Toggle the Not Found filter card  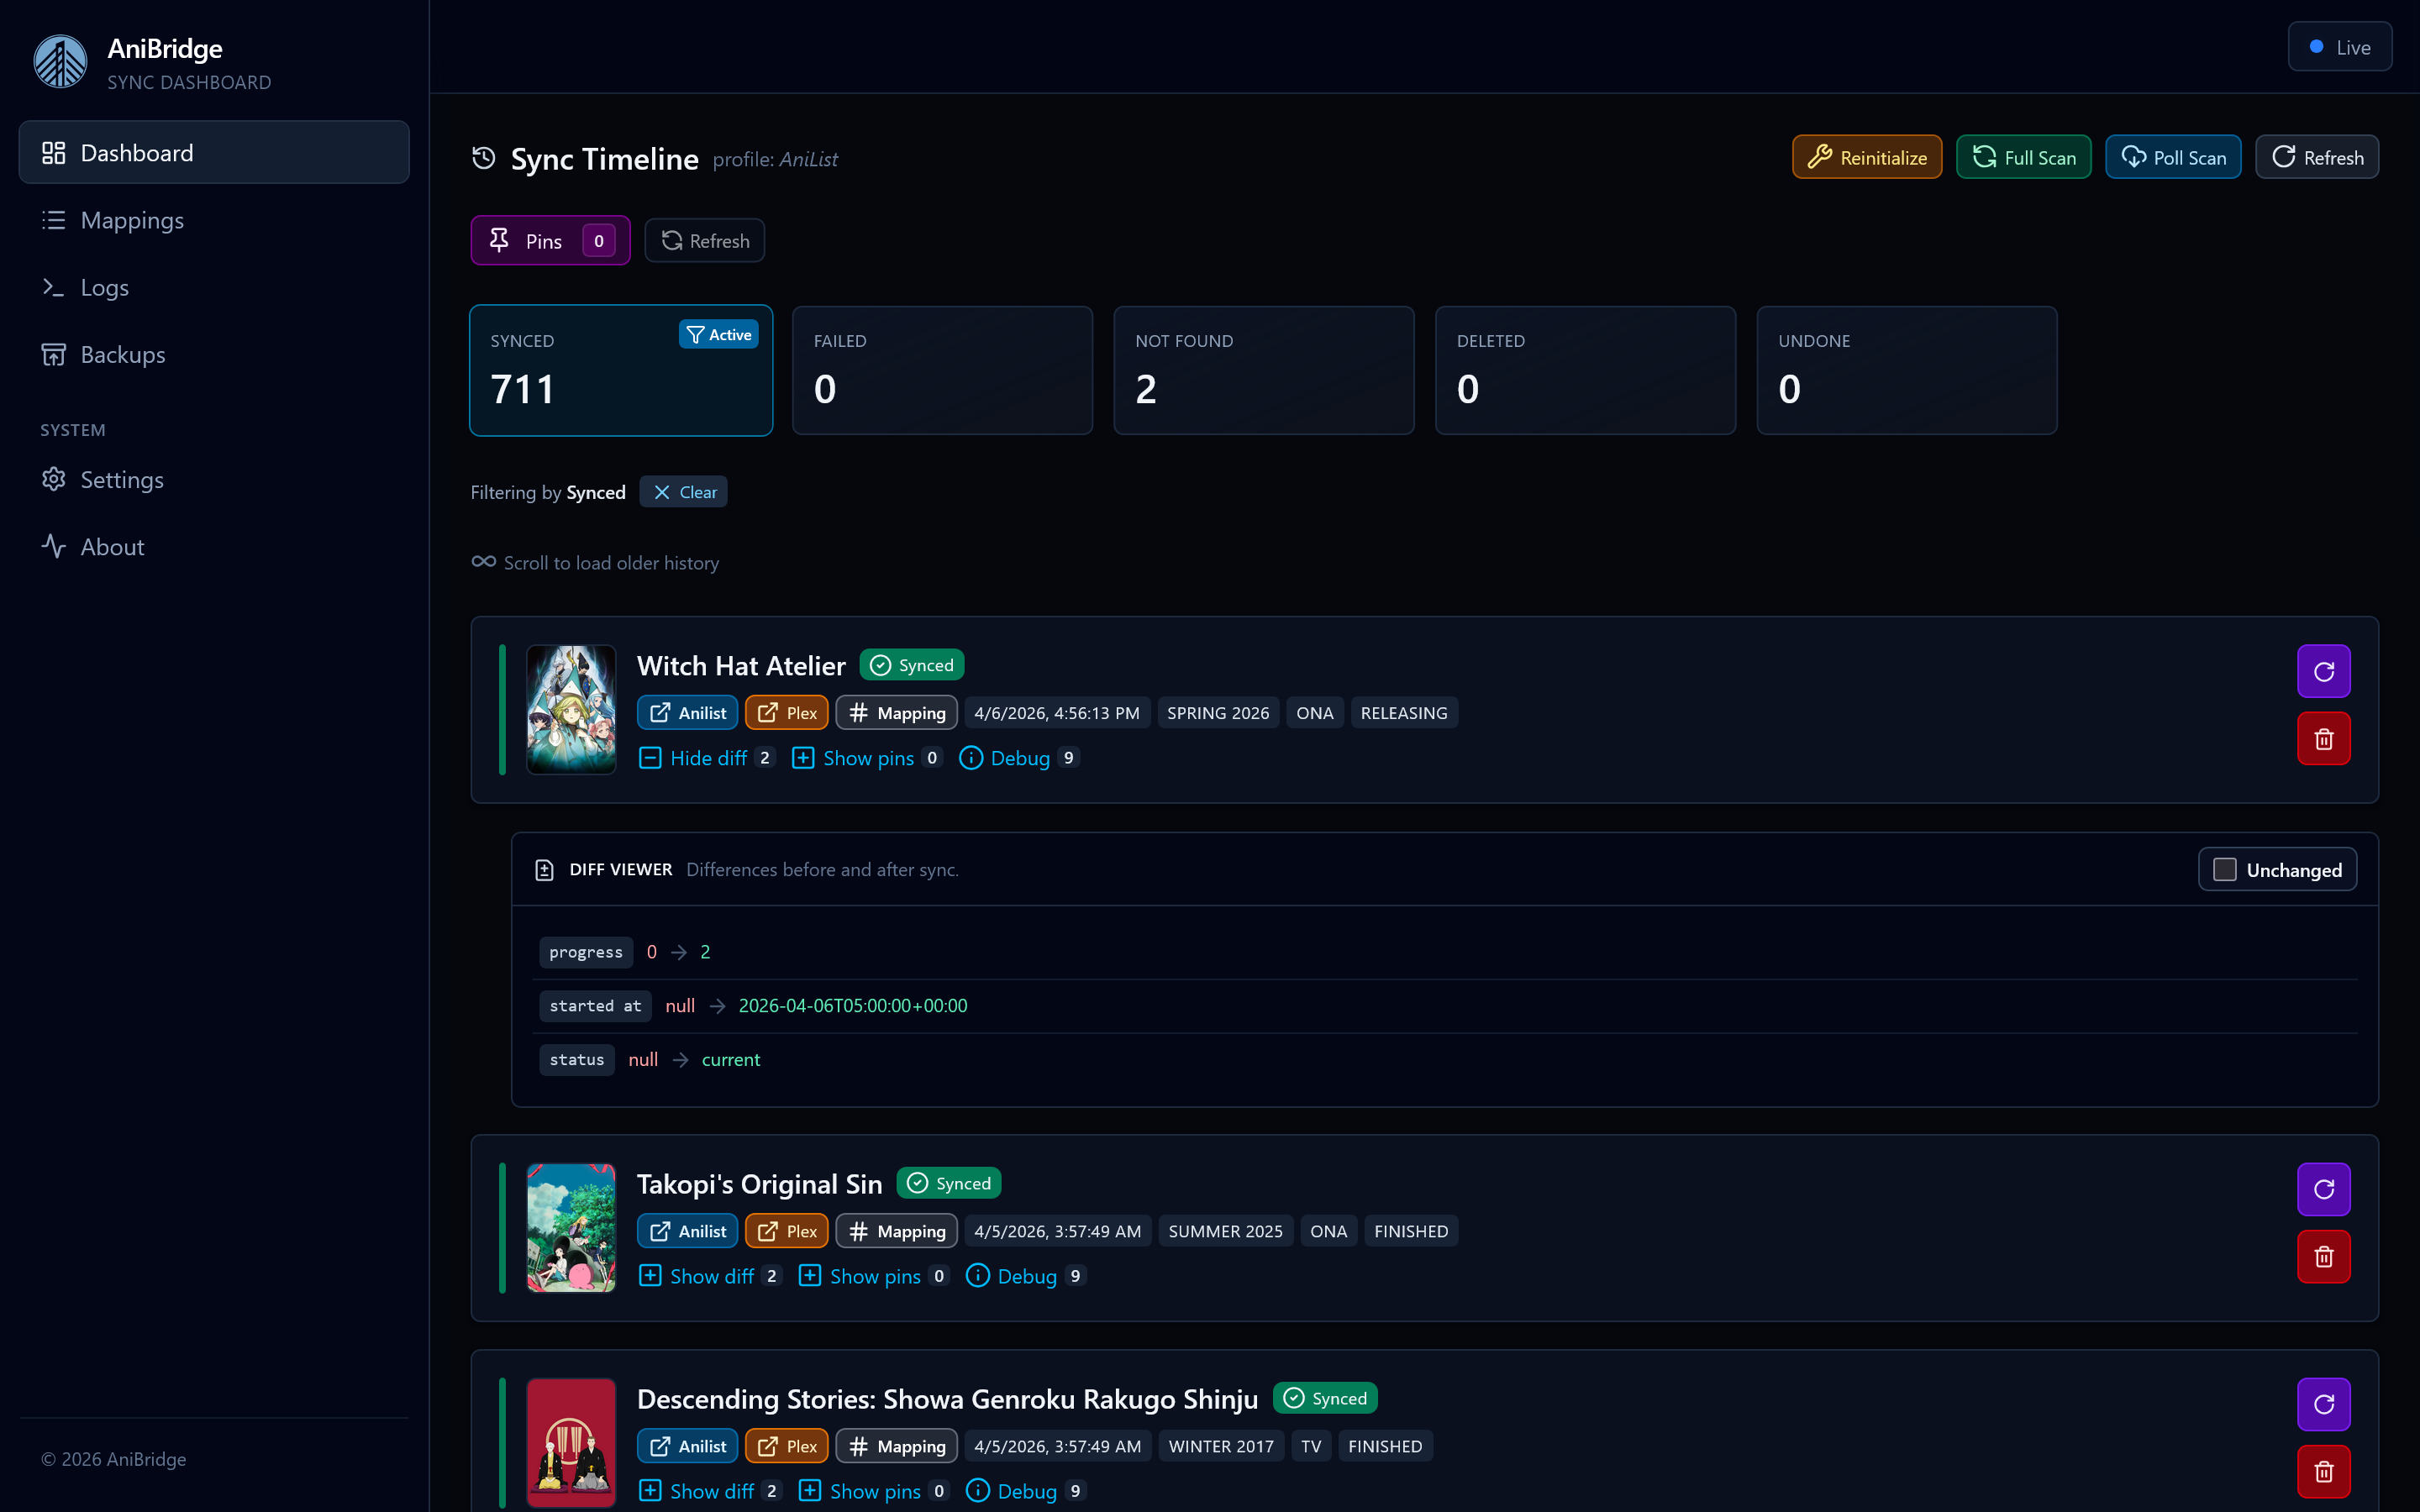(1263, 371)
